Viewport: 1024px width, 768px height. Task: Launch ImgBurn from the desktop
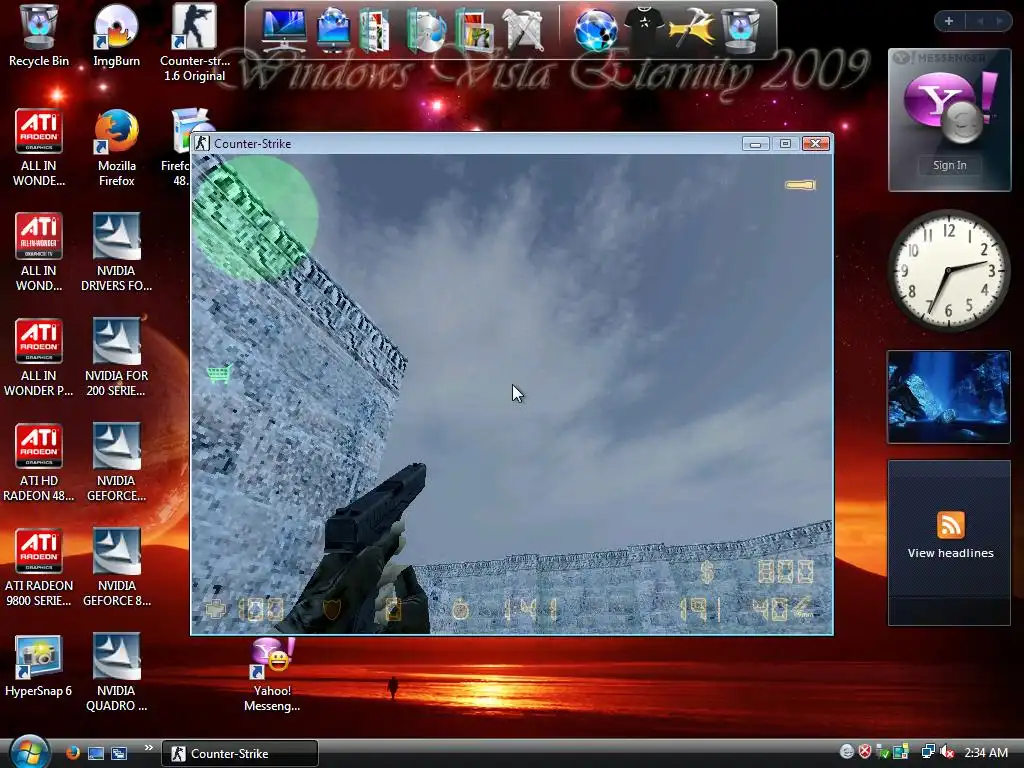tap(116, 36)
